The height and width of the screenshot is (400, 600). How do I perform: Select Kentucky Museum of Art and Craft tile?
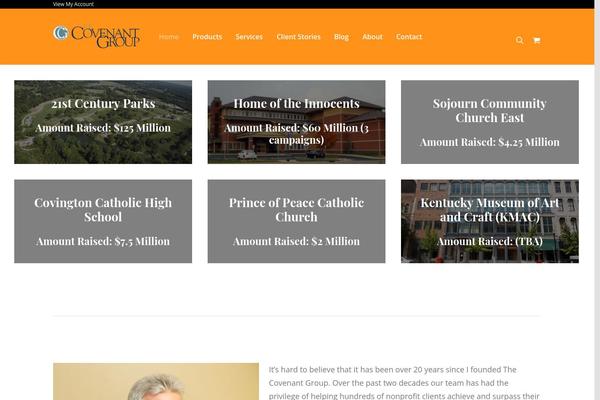[x=490, y=221]
